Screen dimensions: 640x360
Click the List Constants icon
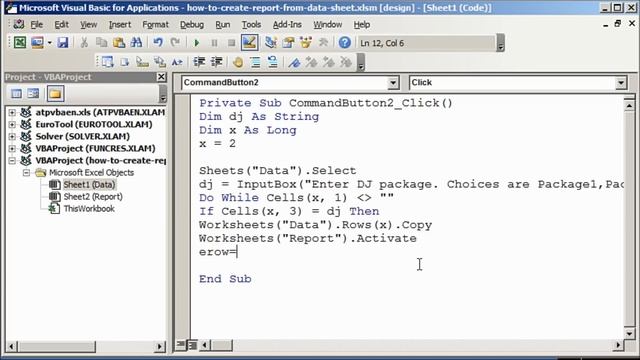click(124, 62)
